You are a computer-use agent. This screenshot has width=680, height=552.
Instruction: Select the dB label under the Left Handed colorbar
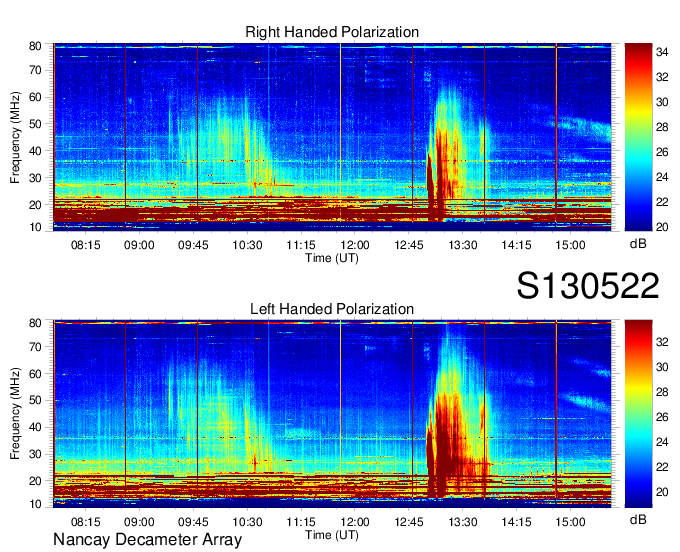pyautogui.click(x=638, y=519)
